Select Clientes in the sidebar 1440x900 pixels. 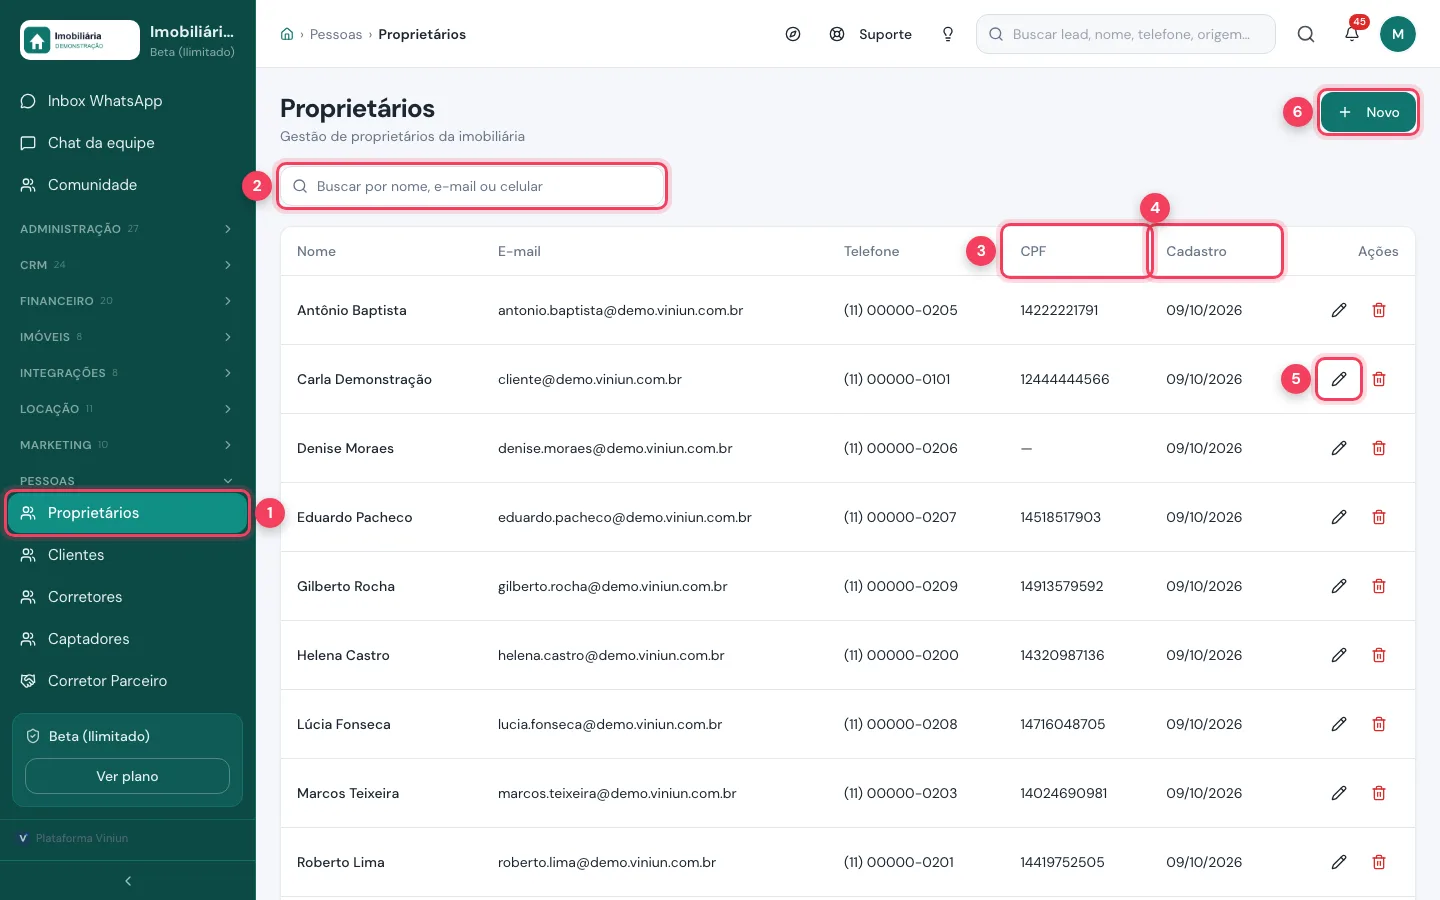point(128,555)
